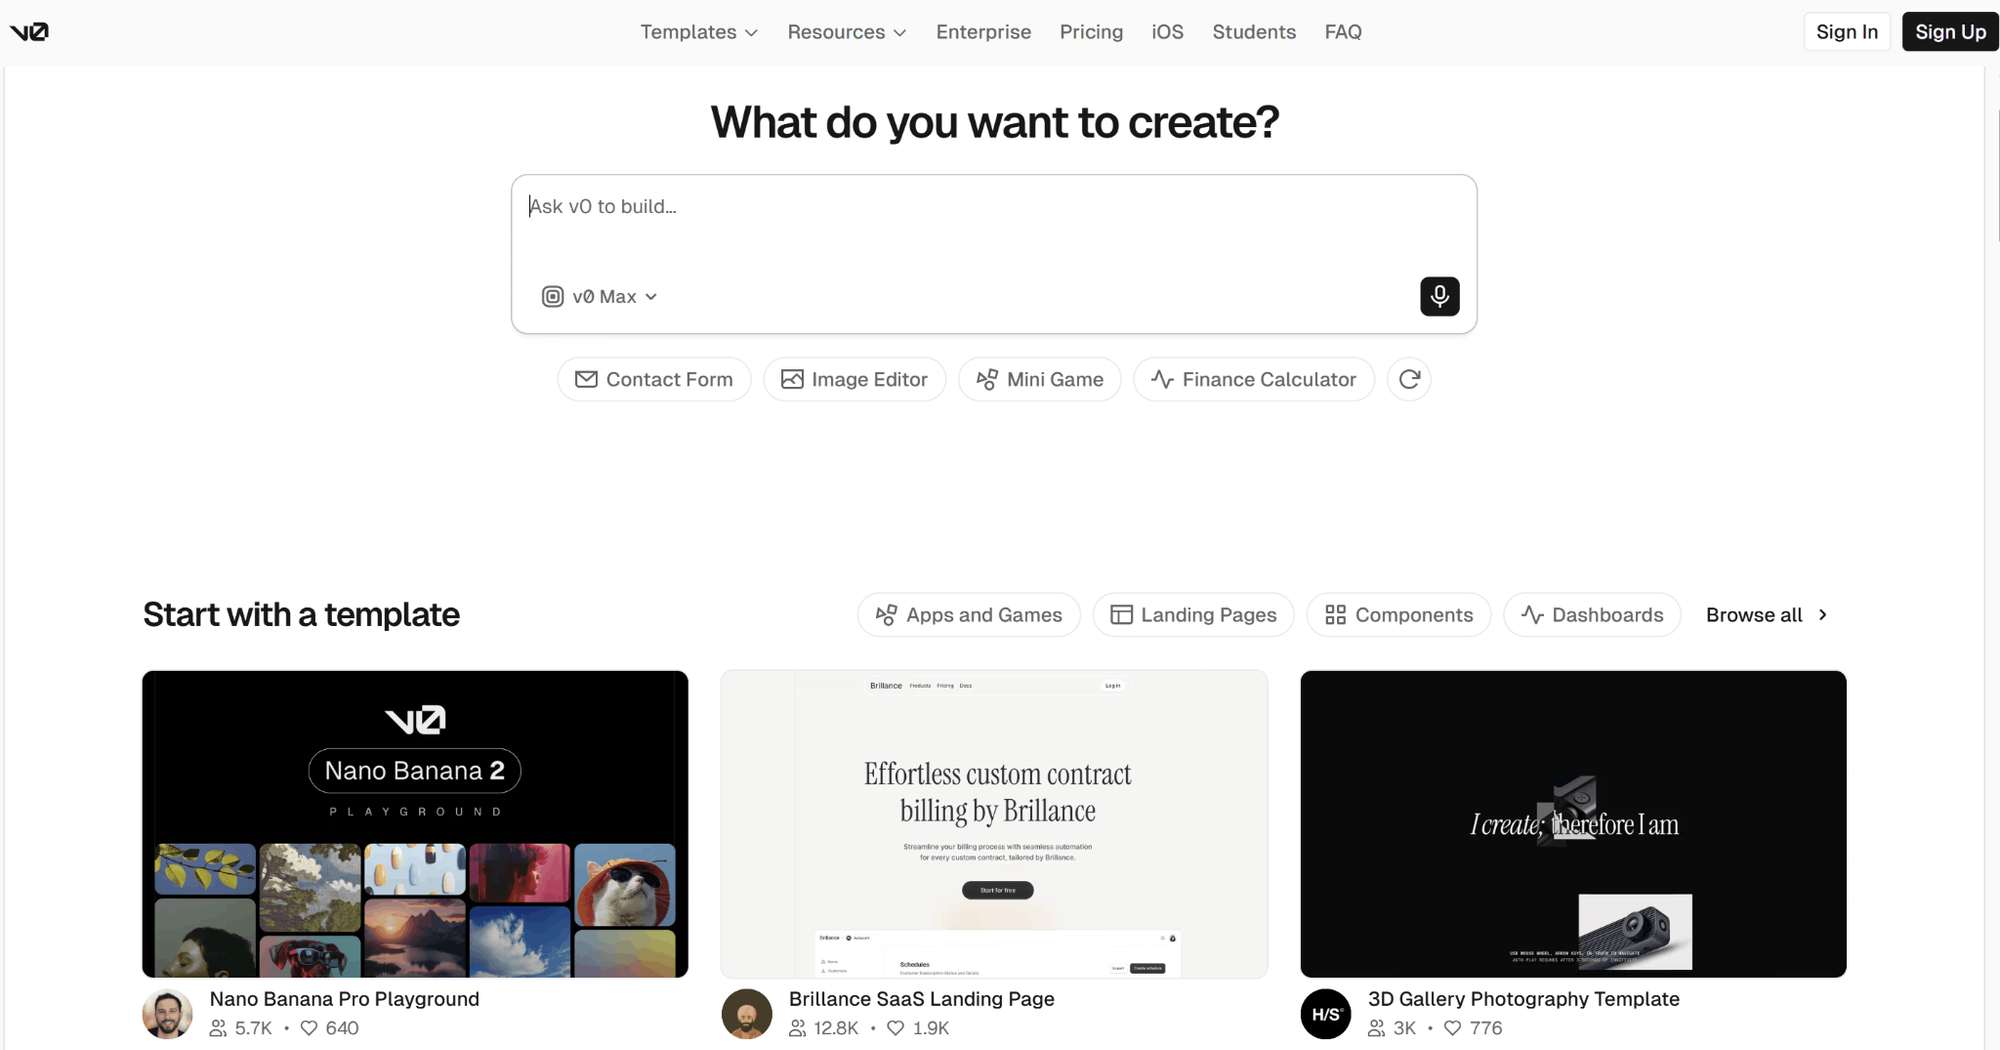This screenshot has height=1050, width=2000.
Task: Click the layout icon on Landing Pages filter
Action: click(1121, 615)
